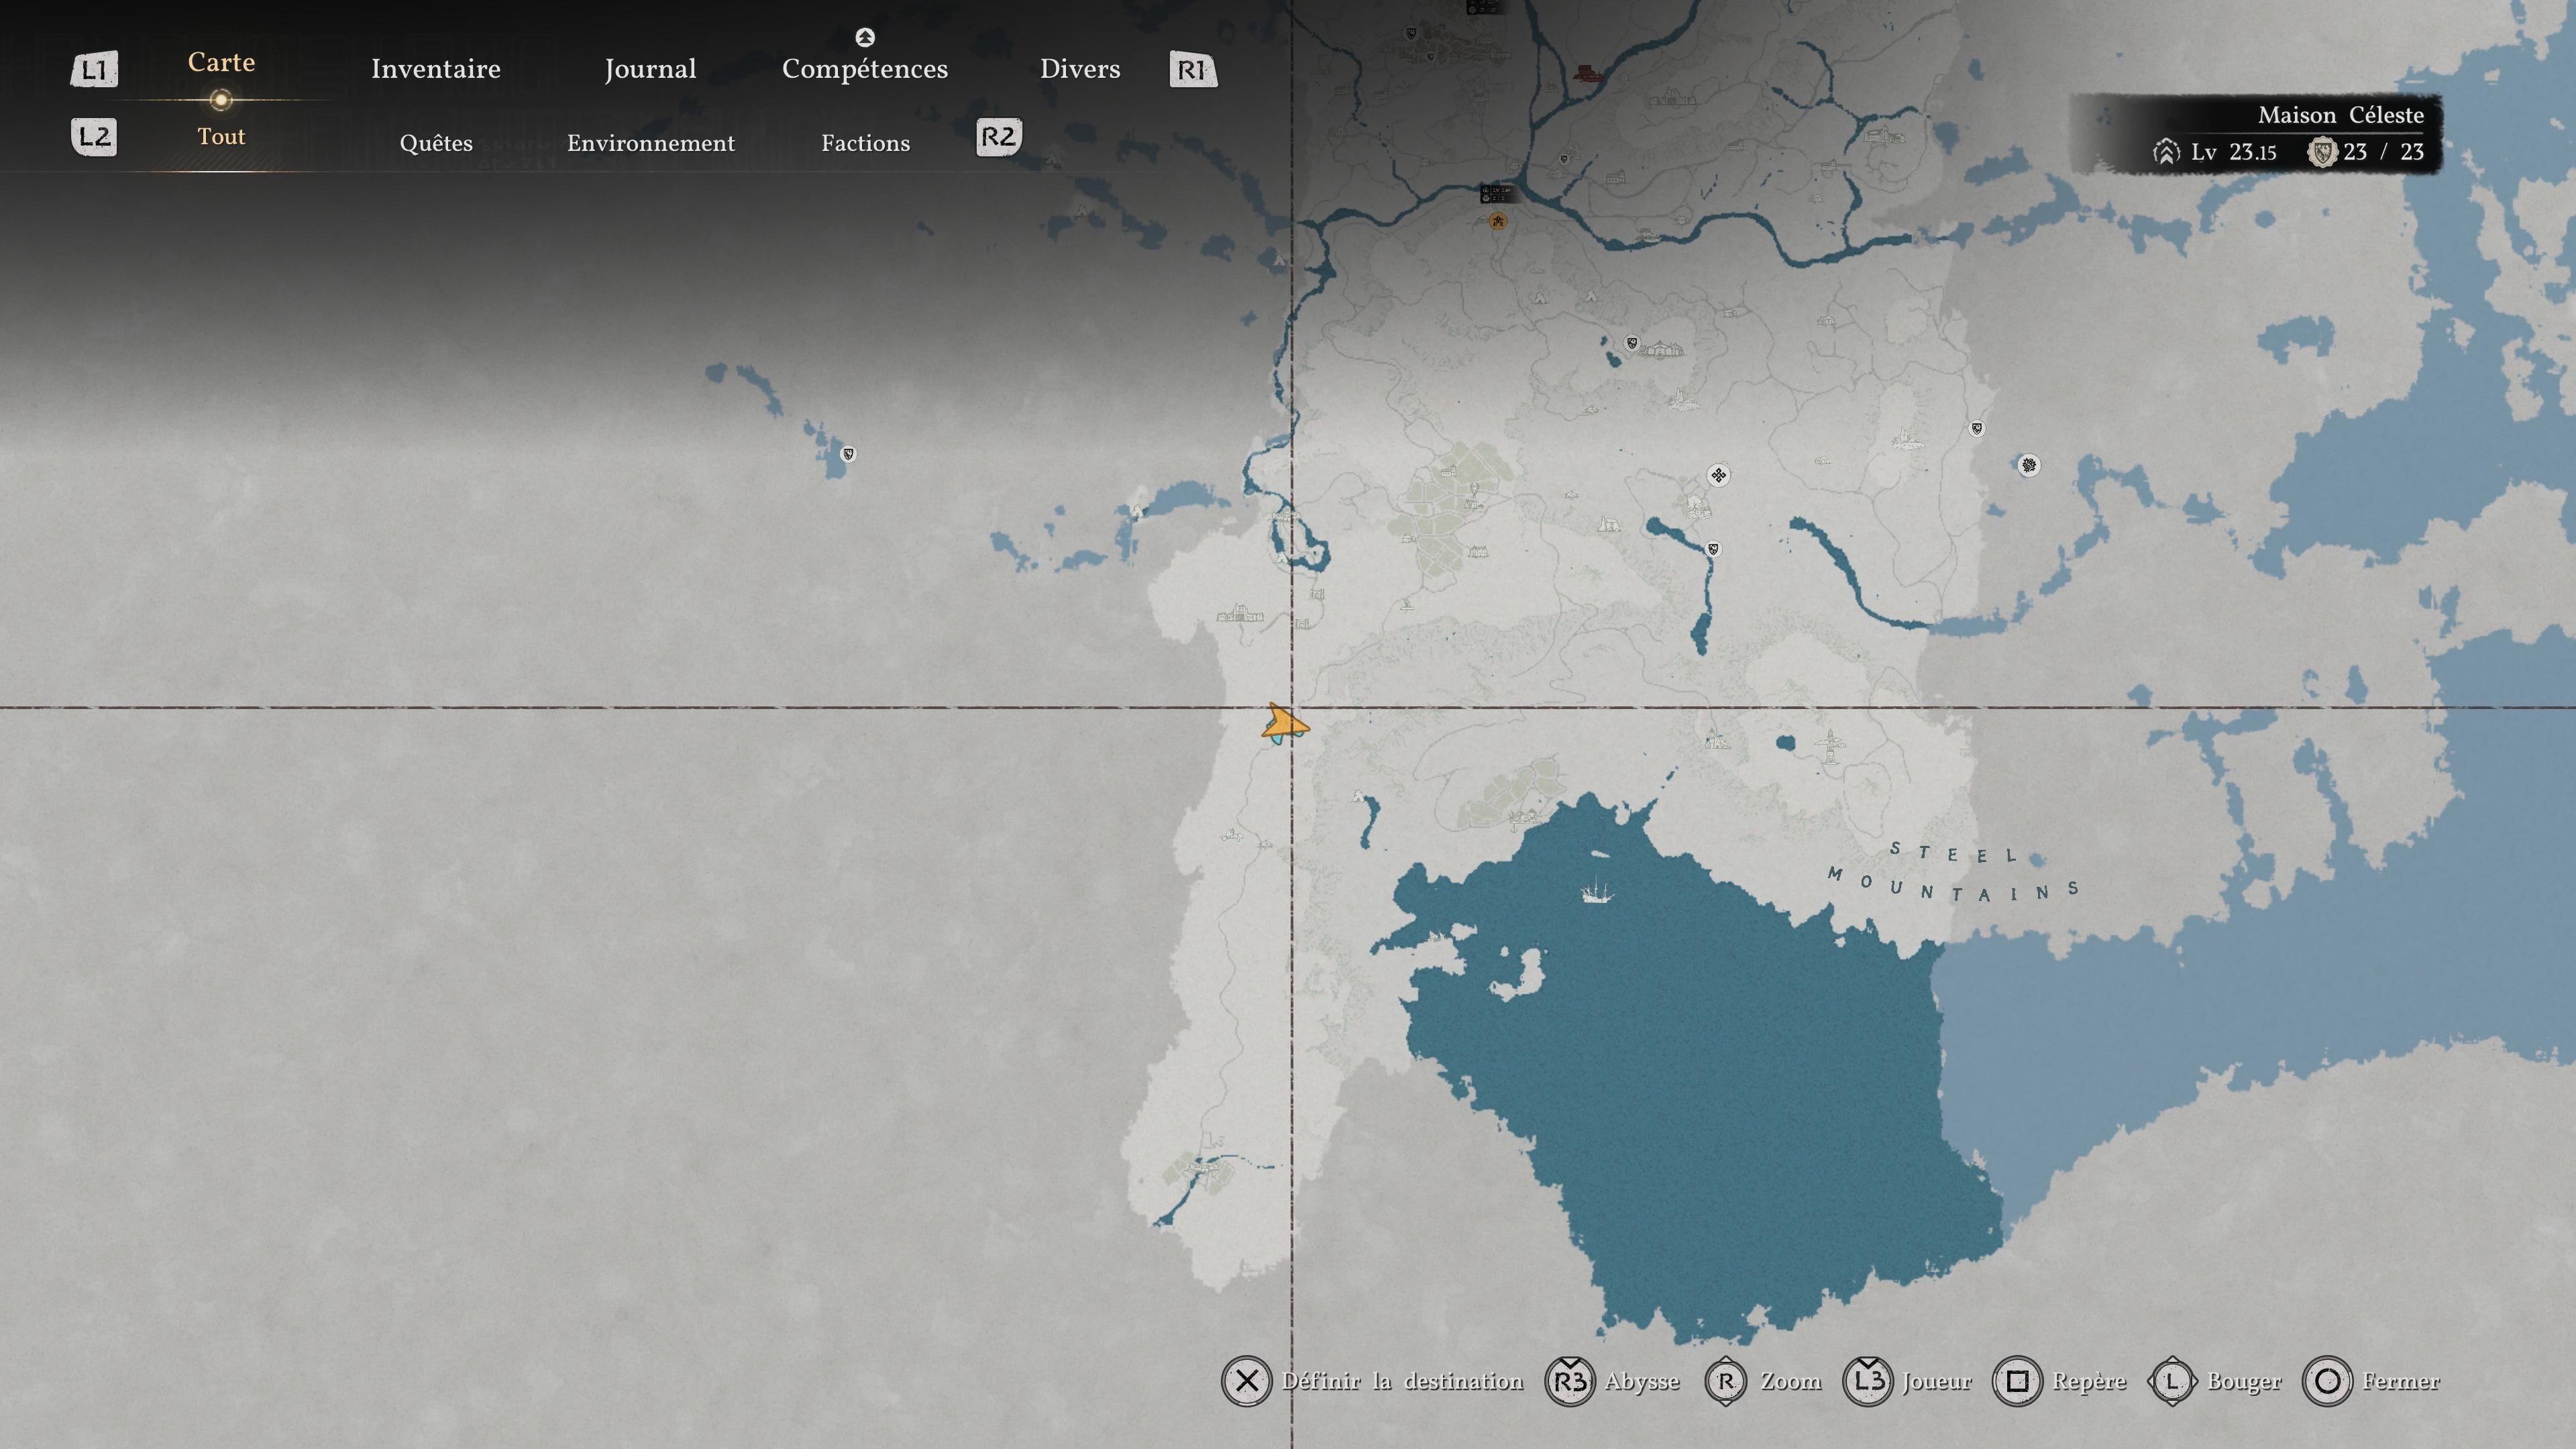Click the up-arrow badge above Compétences
The width and height of the screenshot is (2576, 1449).
(x=865, y=37)
